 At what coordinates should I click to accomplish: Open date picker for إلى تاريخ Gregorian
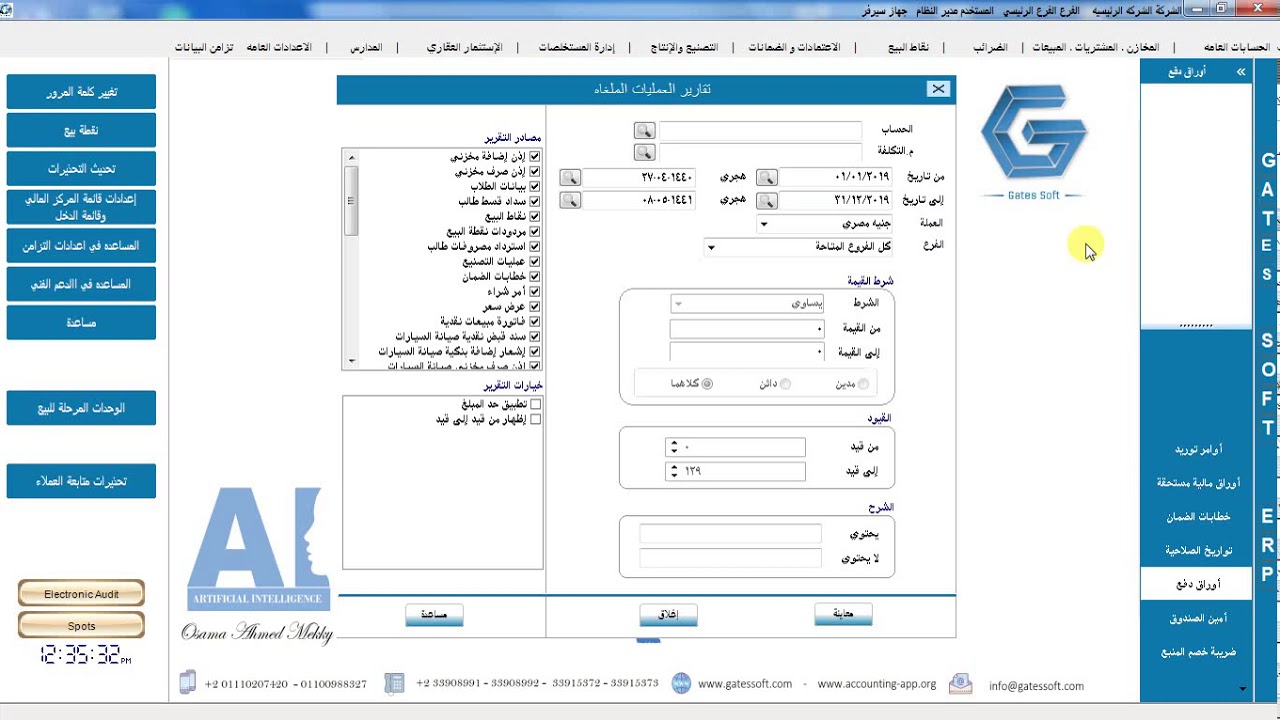(x=767, y=200)
